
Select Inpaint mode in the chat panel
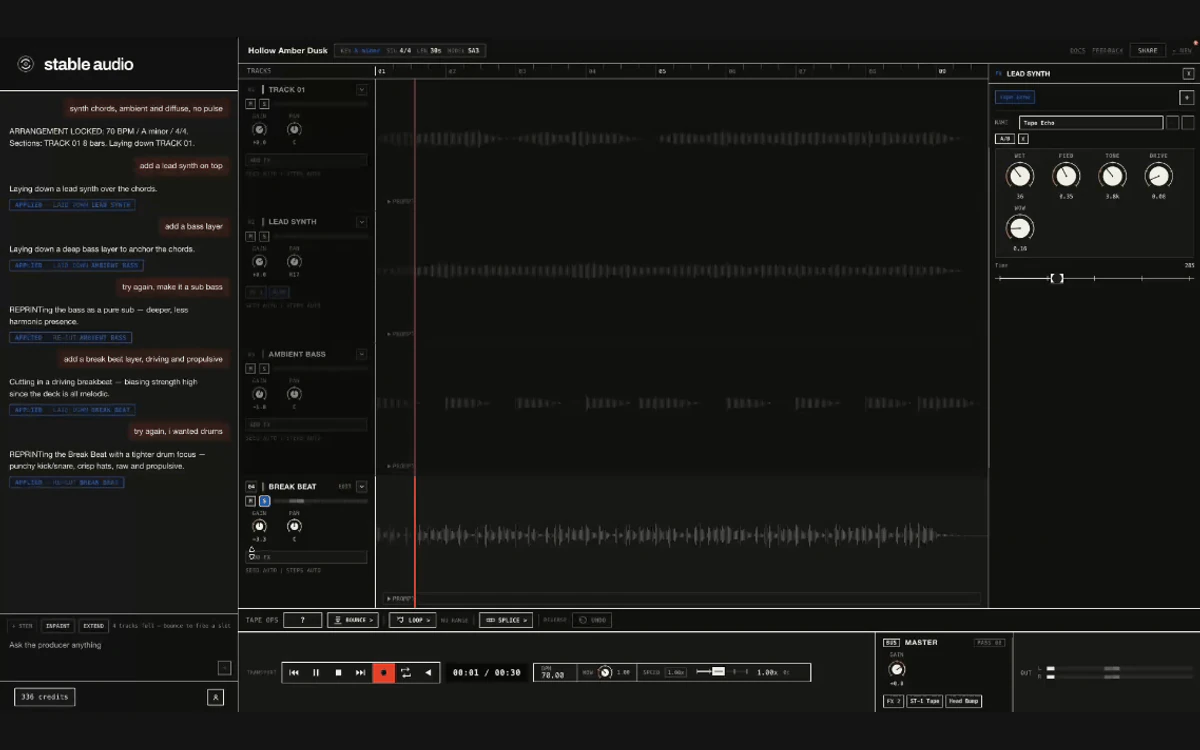pos(58,626)
